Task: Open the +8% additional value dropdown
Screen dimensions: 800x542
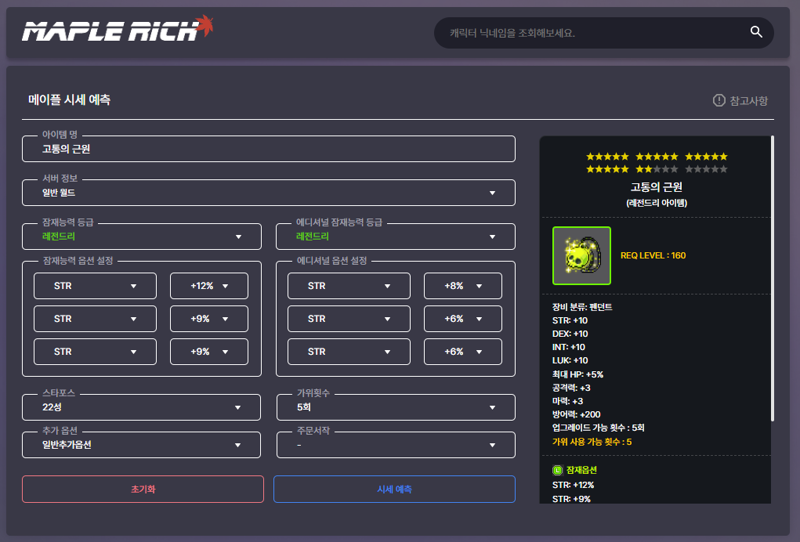Action: [x=463, y=286]
